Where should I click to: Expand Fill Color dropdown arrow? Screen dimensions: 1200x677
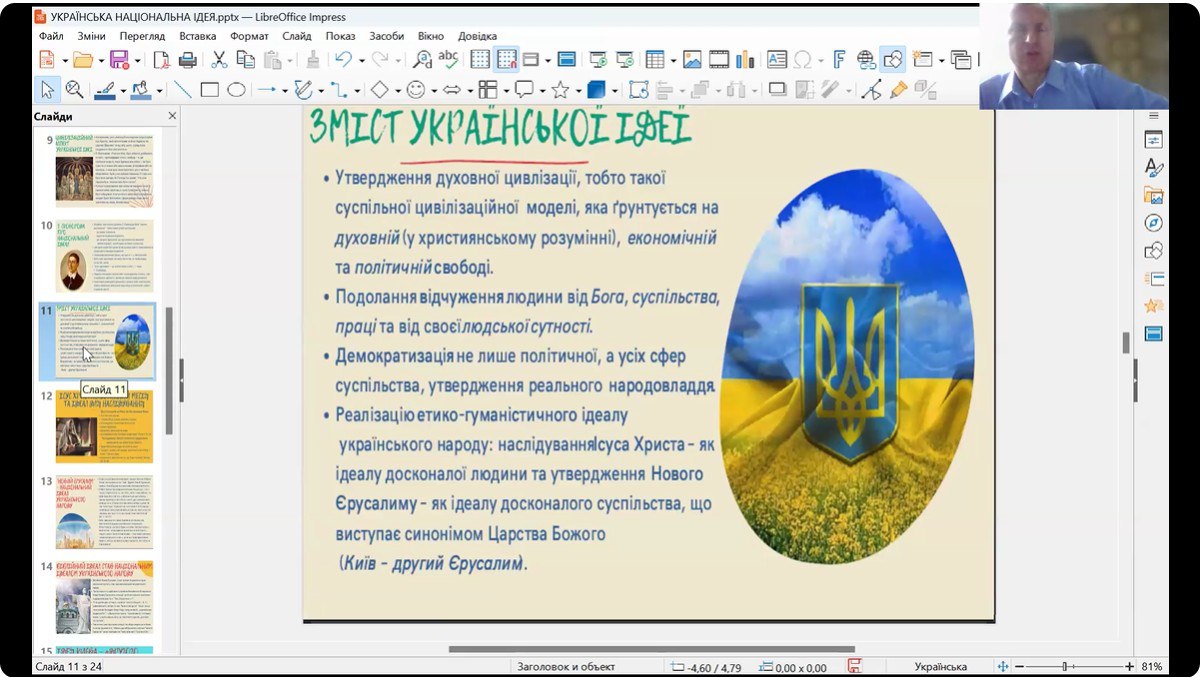click(x=159, y=89)
